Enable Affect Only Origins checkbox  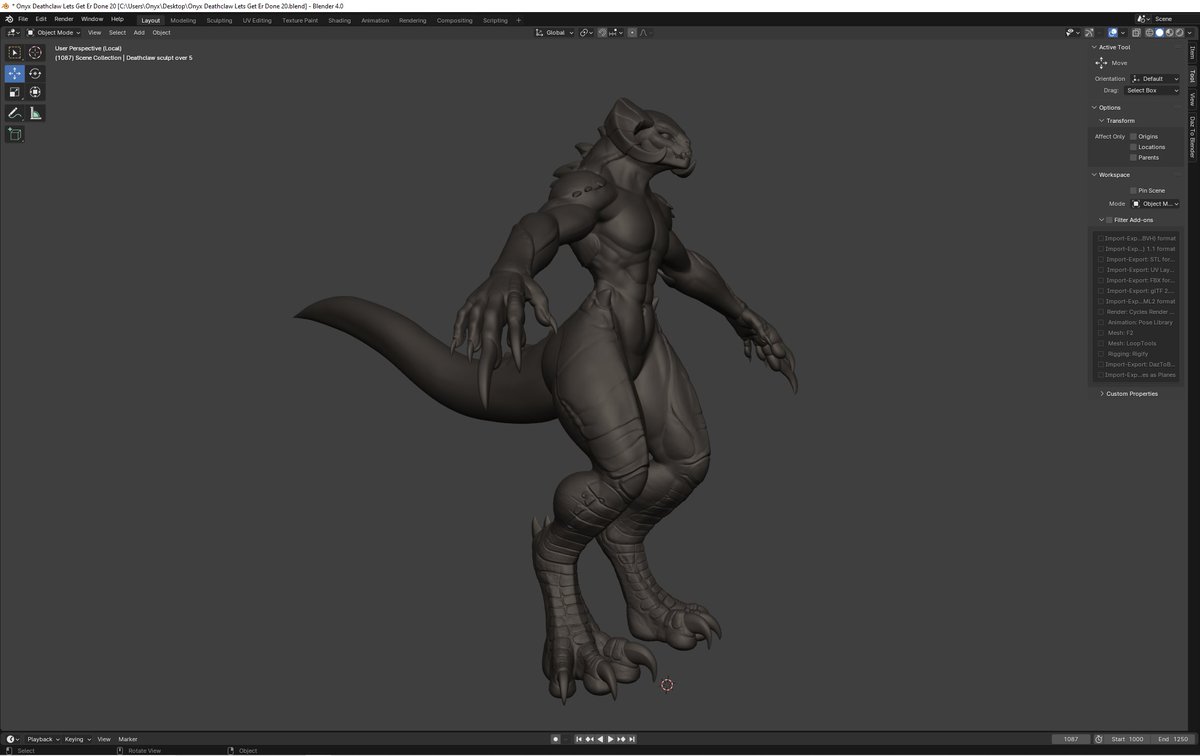[1133, 136]
